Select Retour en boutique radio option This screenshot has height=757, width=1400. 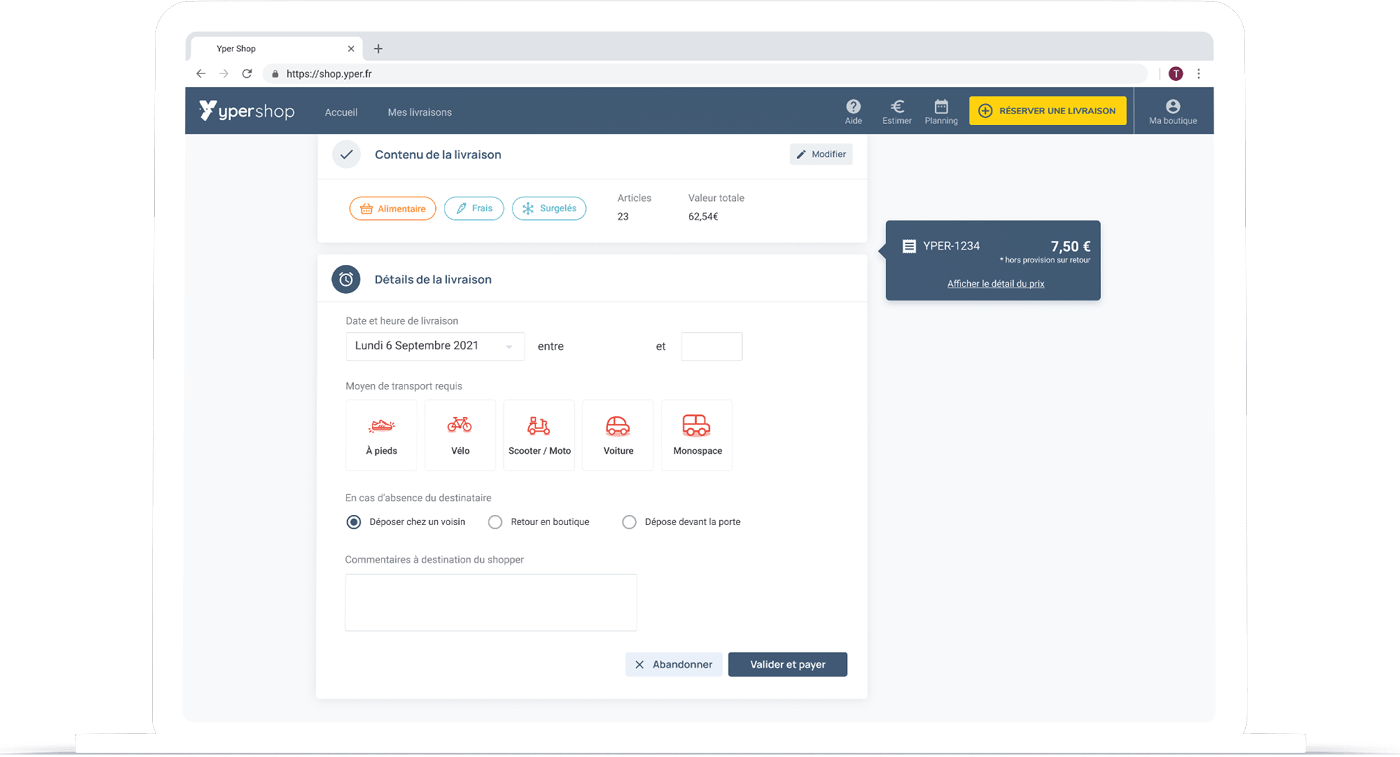495,522
